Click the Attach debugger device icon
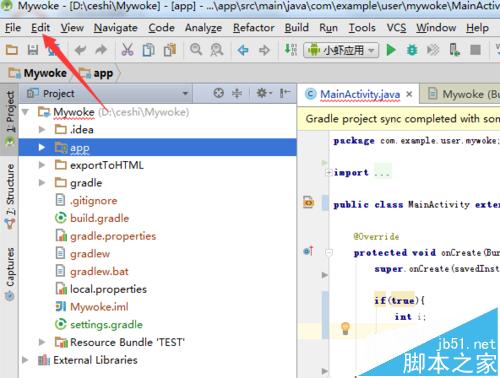This screenshot has width=500, height=378. 454,50
